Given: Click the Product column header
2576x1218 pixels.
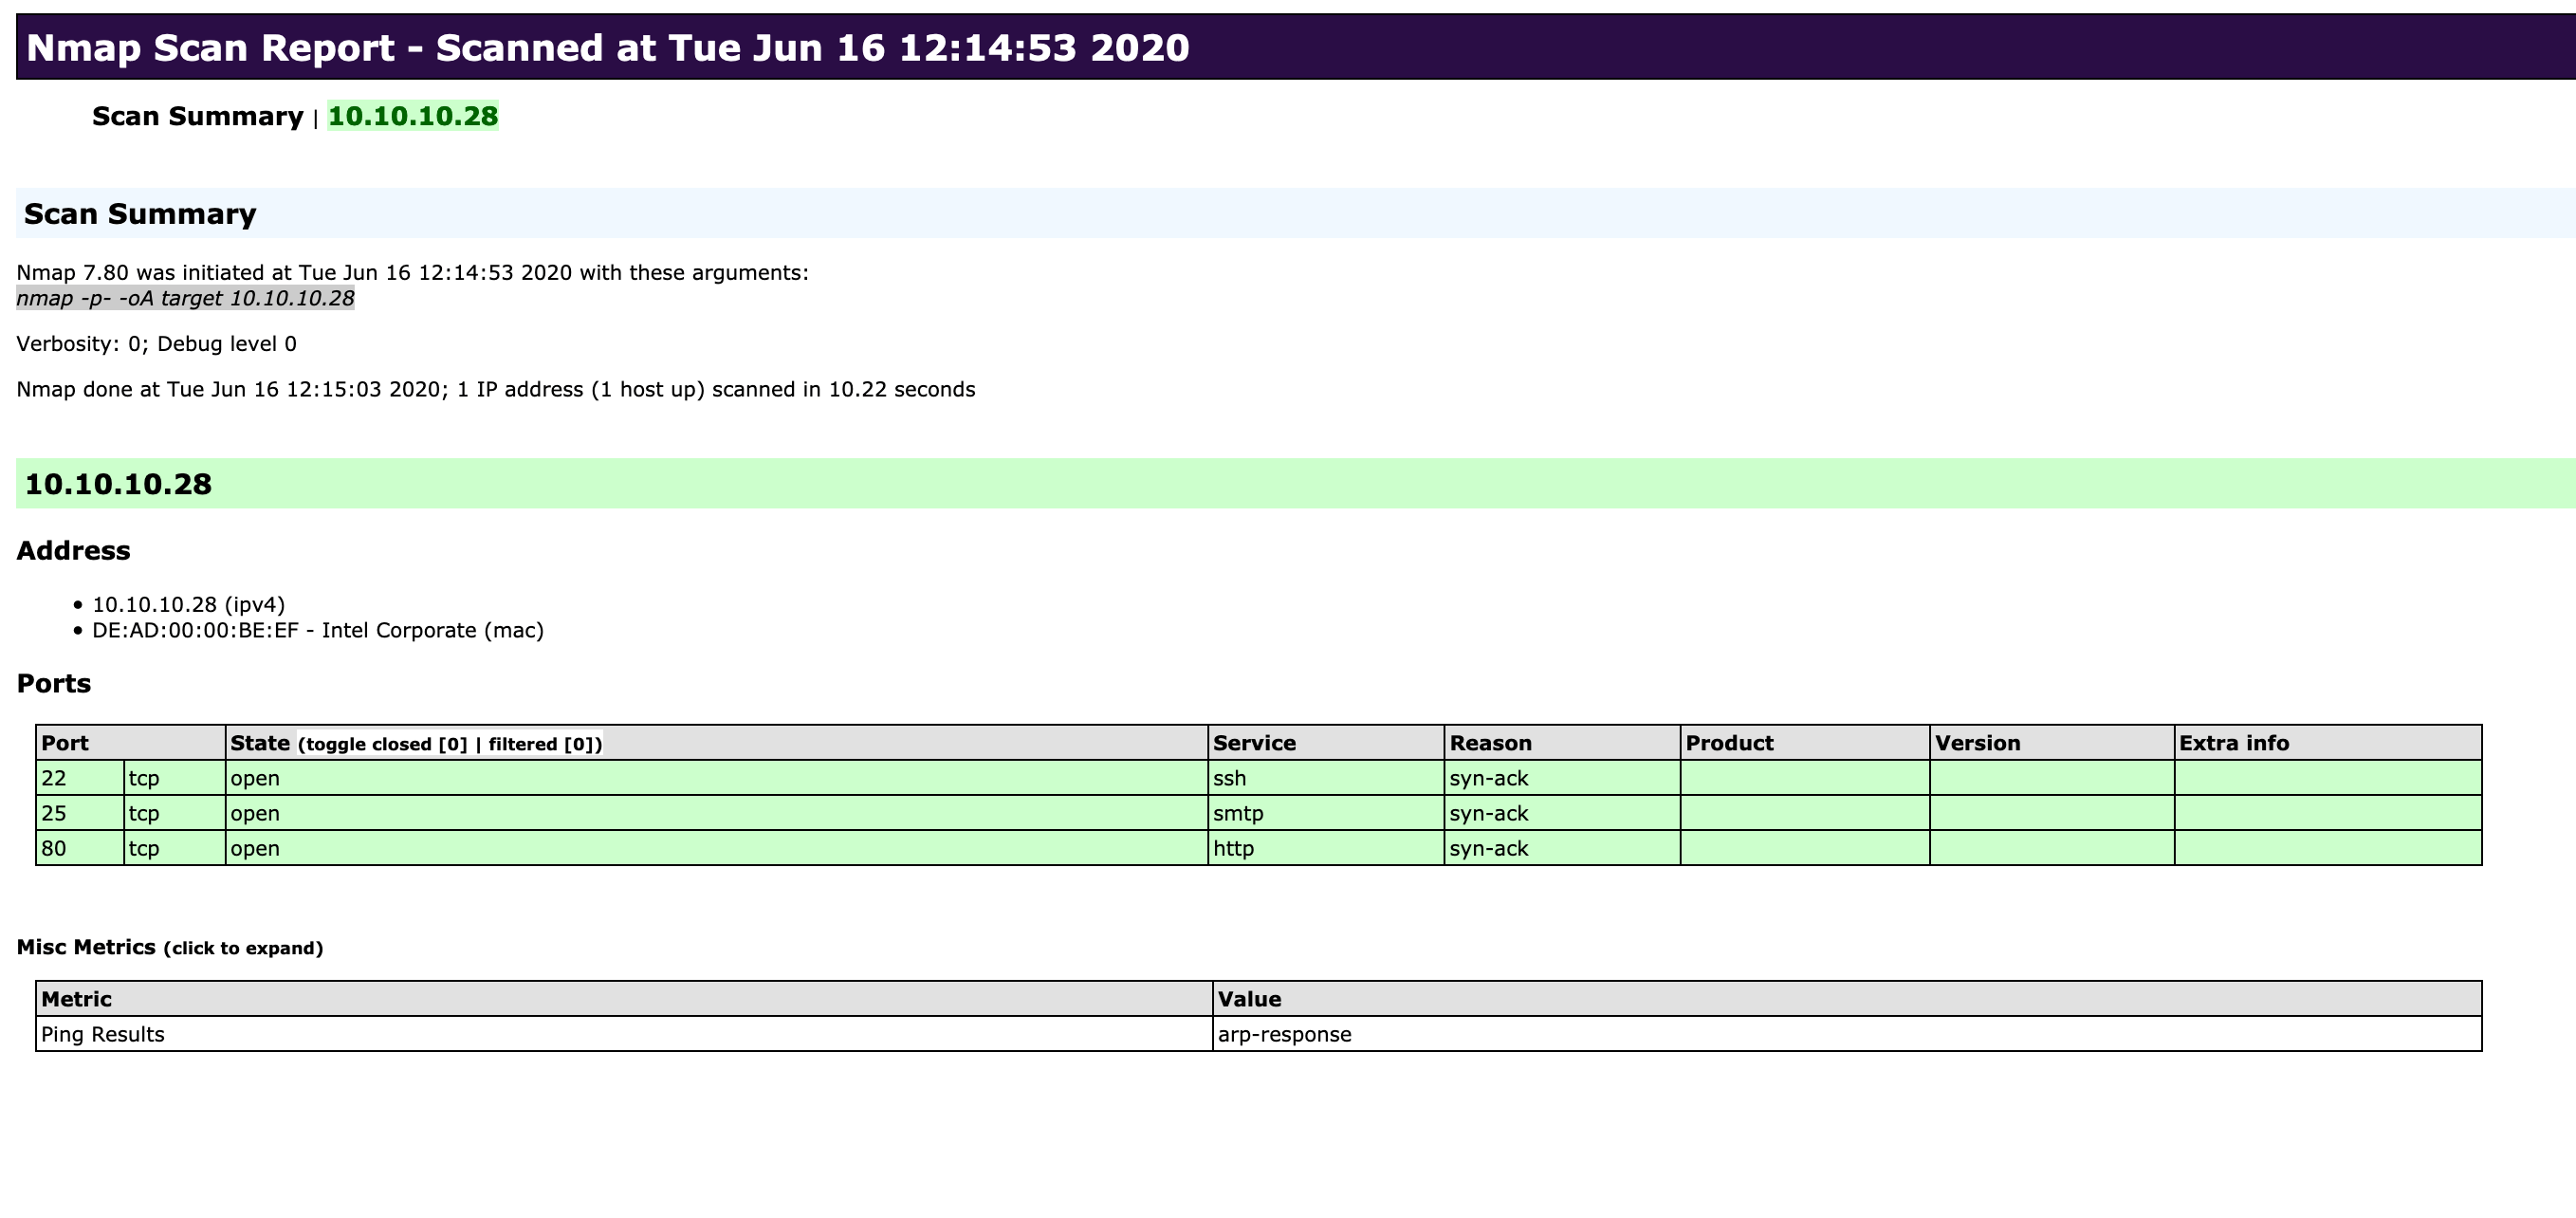Looking at the screenshot, I should click(x=1729, y=743).
